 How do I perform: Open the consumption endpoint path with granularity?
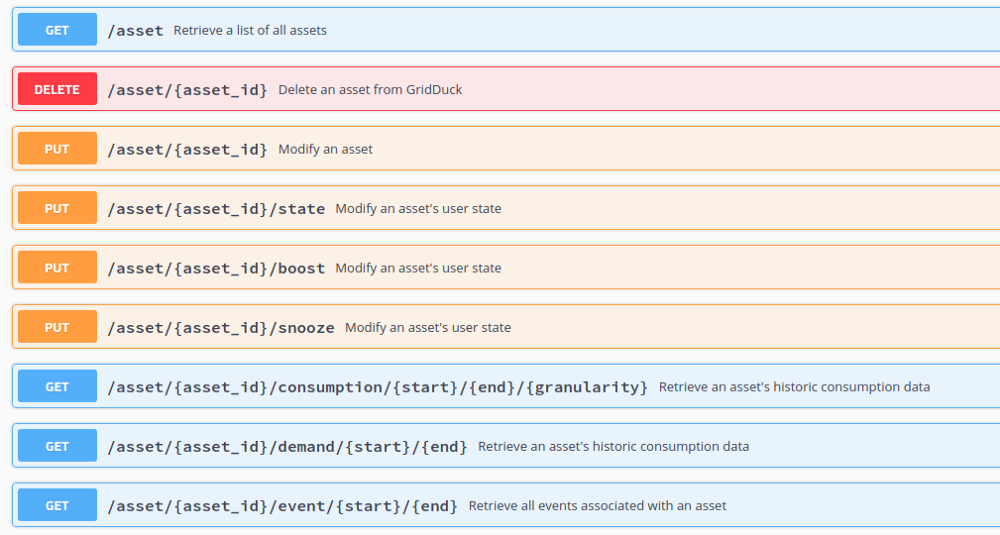(378, 387)
